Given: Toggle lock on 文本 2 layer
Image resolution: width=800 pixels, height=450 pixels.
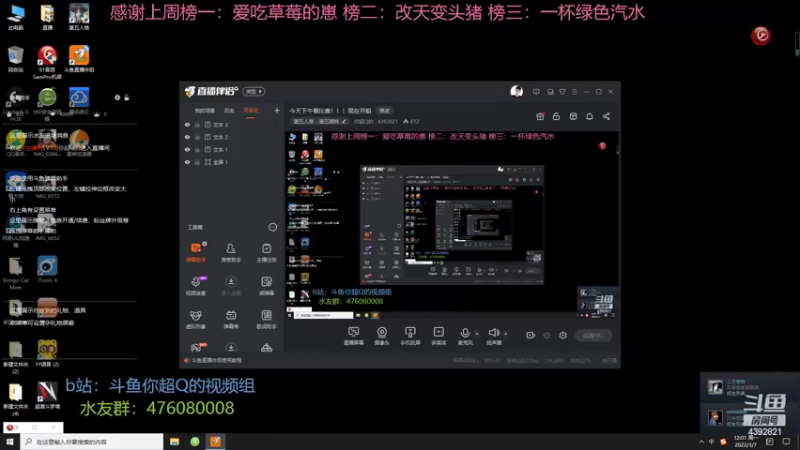Looking at the screenshot, I should 197,137.
